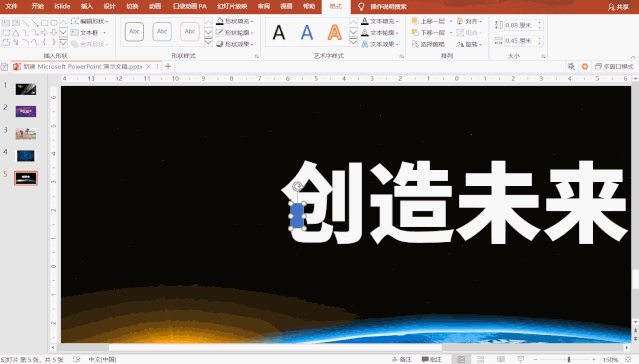Select the right brace shape
The image size is (639, 364).
(54, 42)
